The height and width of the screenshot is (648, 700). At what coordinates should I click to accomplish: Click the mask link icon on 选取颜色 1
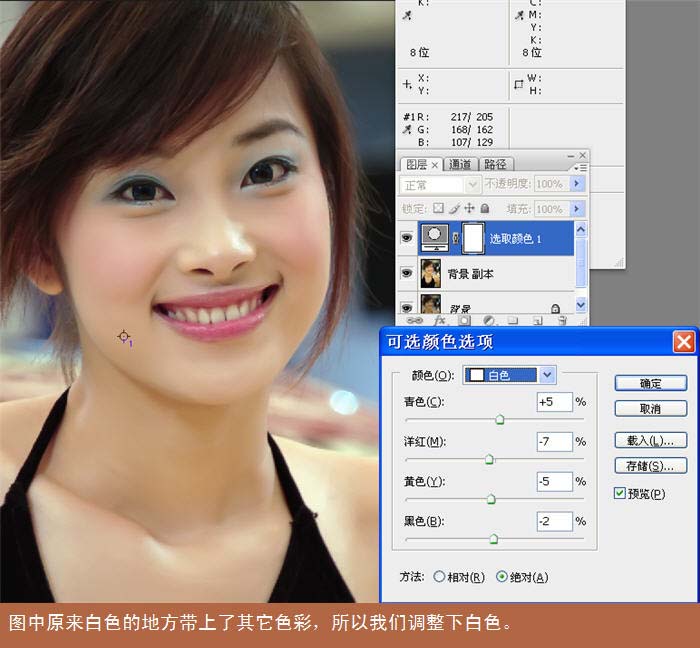click(x=455, y=238)
